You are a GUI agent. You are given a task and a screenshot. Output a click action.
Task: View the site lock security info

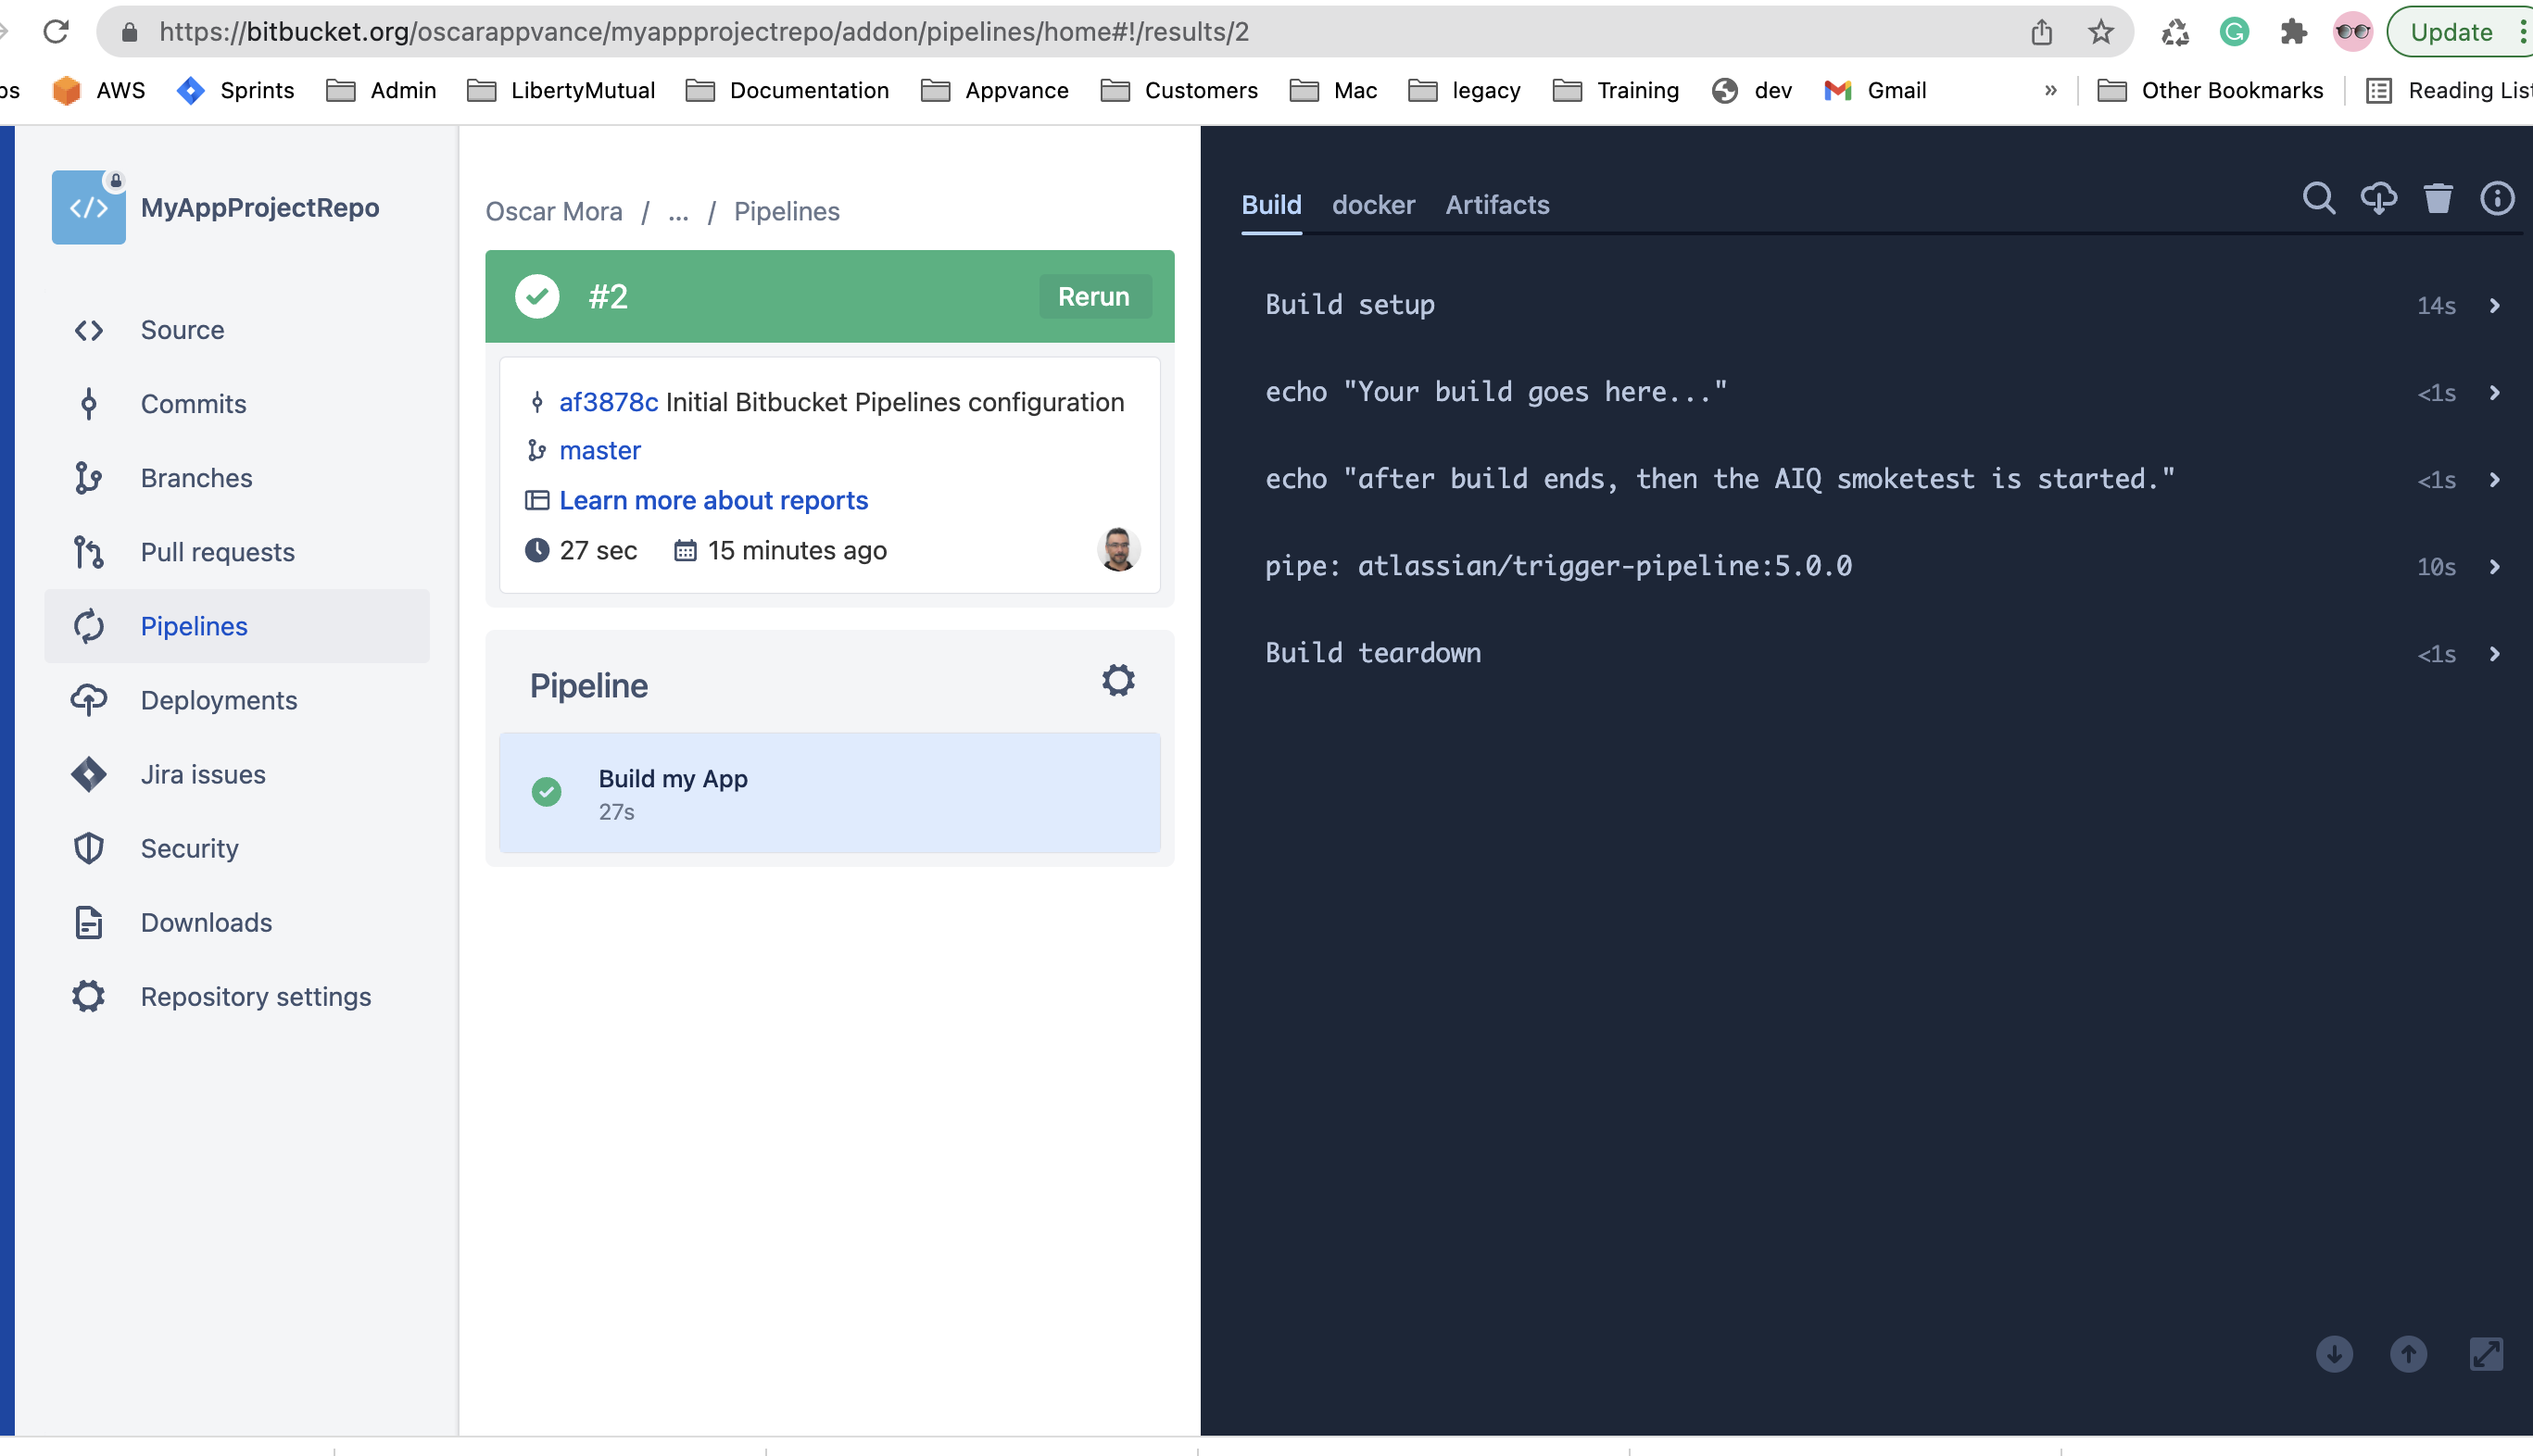click(x=129, y=32)
